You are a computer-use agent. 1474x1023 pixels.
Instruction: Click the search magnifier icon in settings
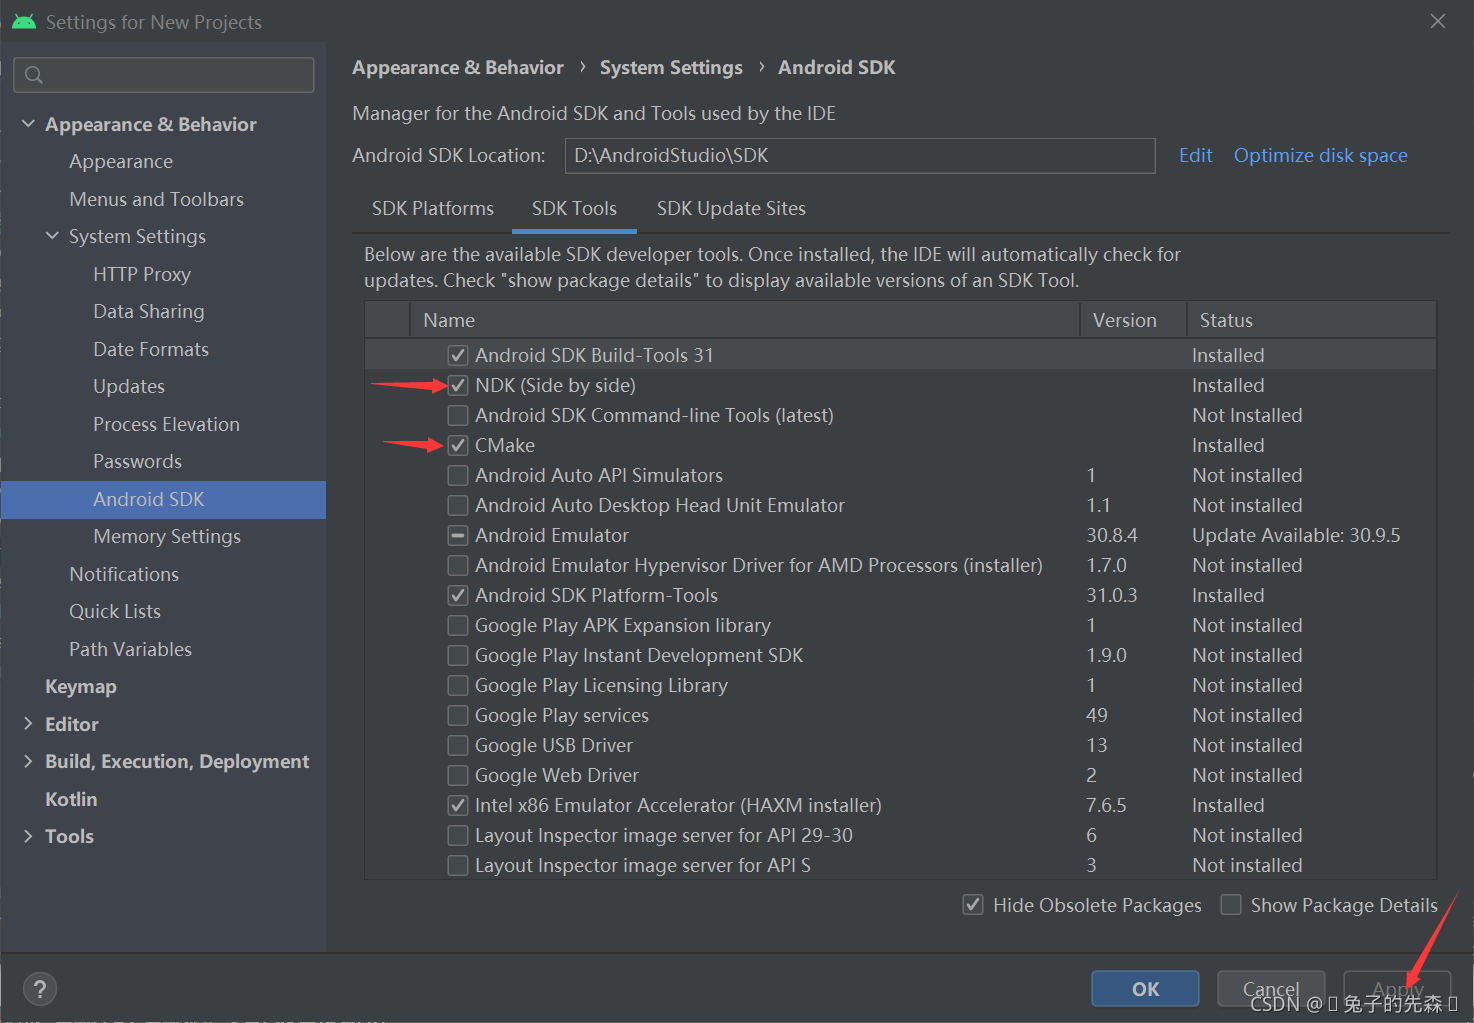pyautogui.click(x=34, y=75)
